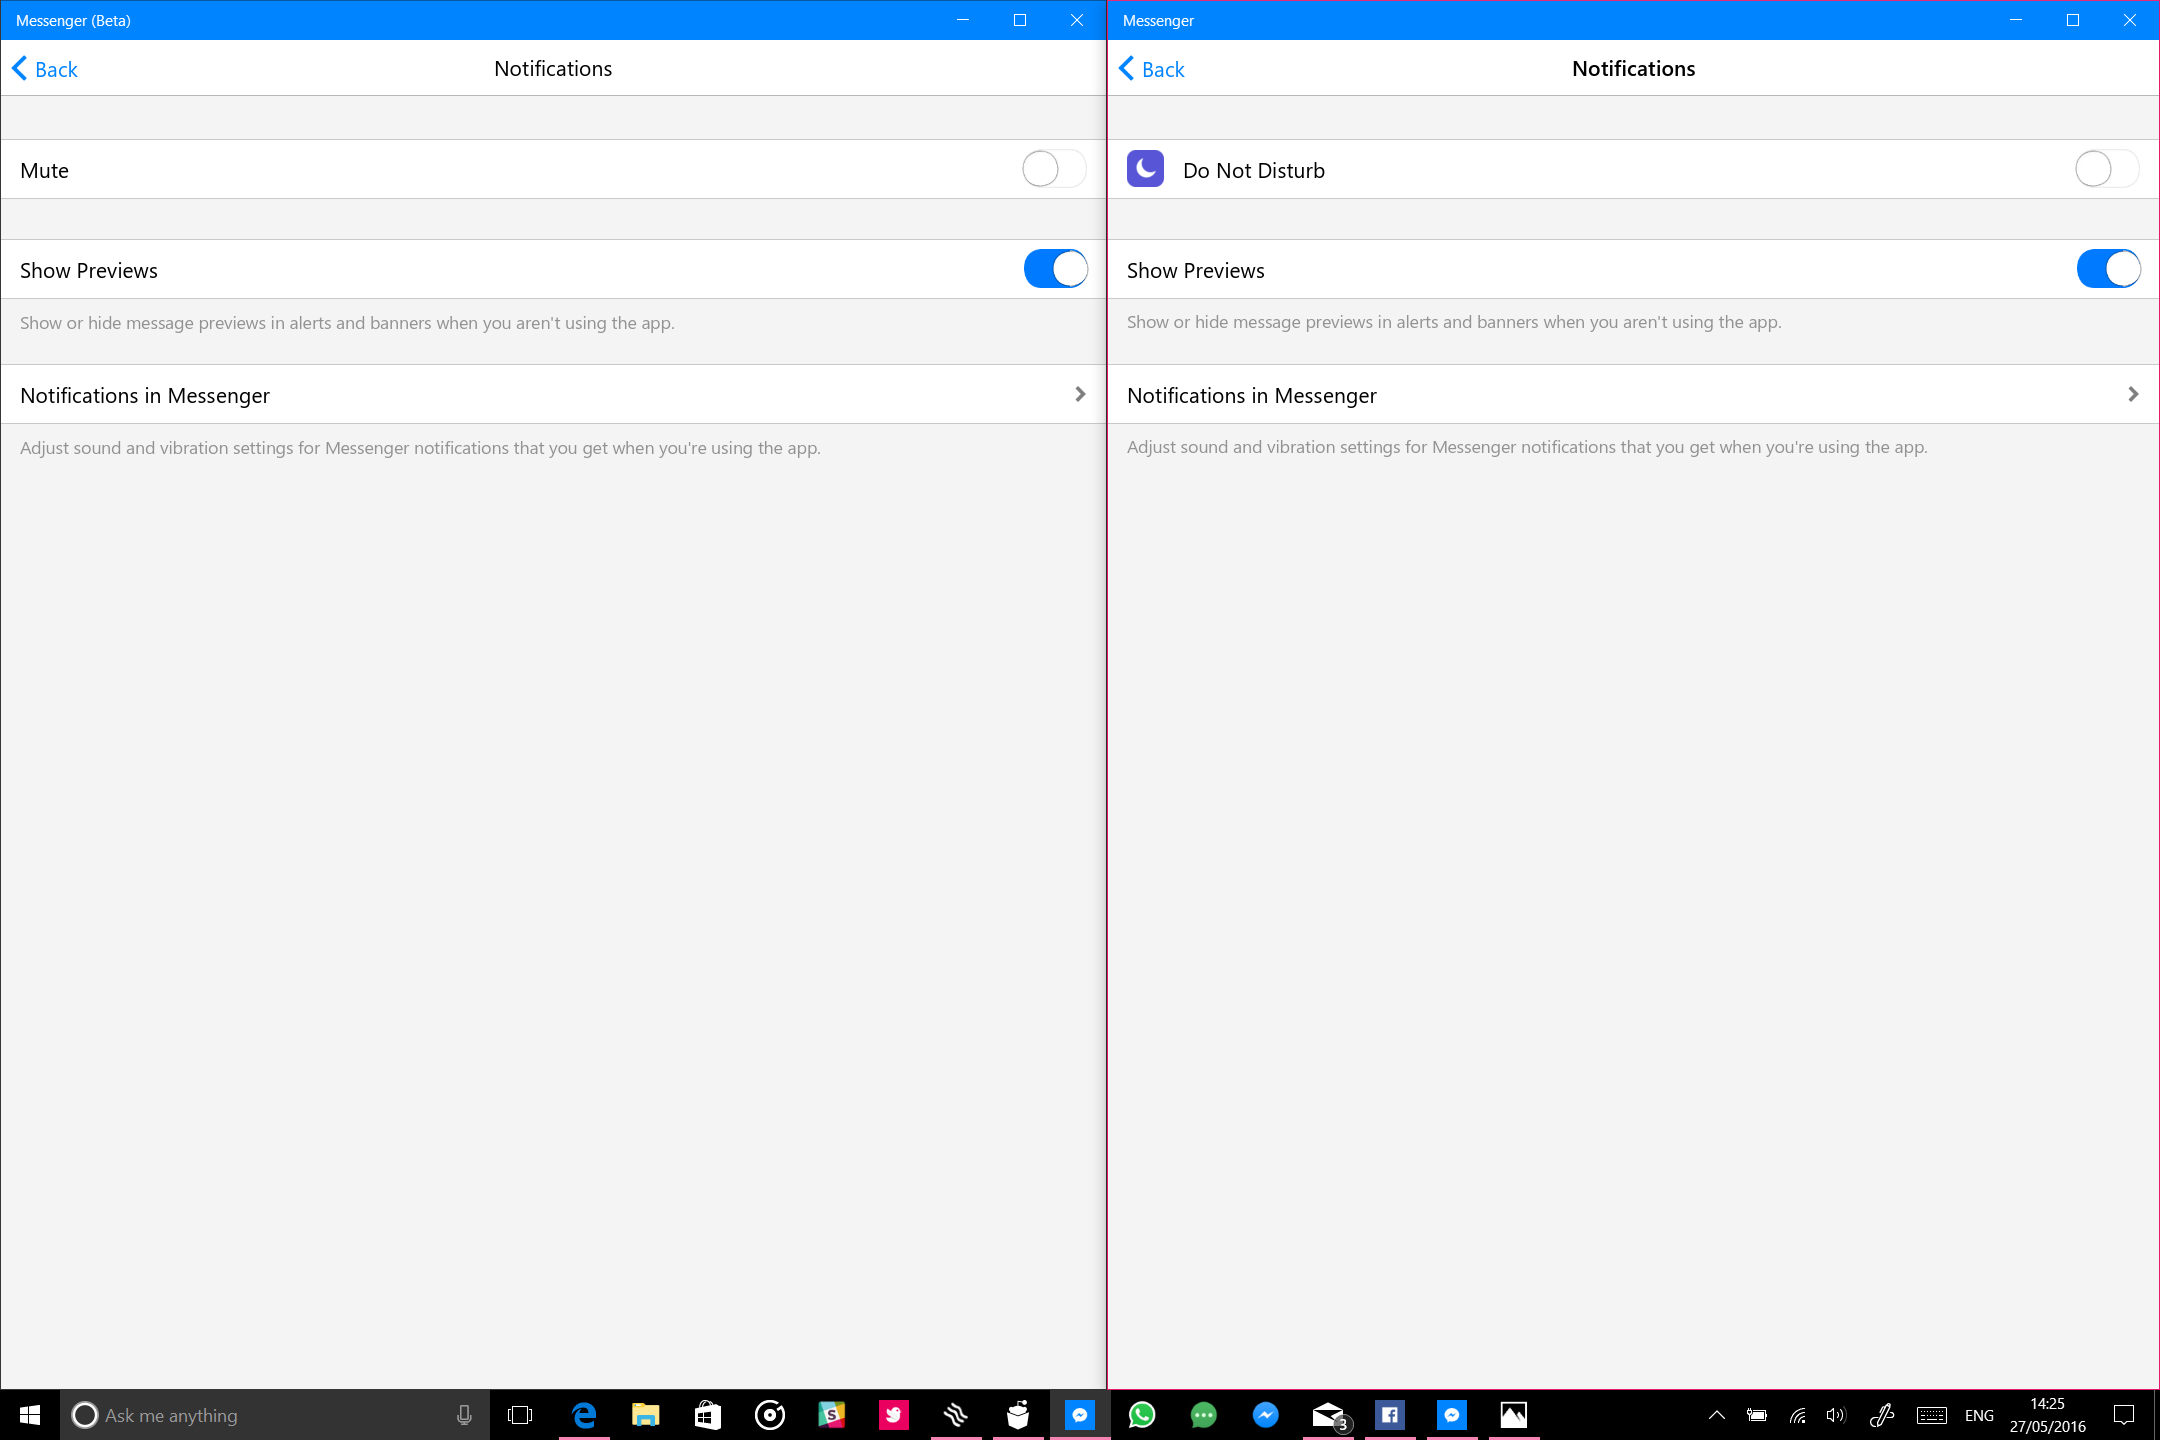Open the volume control in system tray

(1835, 1415)
